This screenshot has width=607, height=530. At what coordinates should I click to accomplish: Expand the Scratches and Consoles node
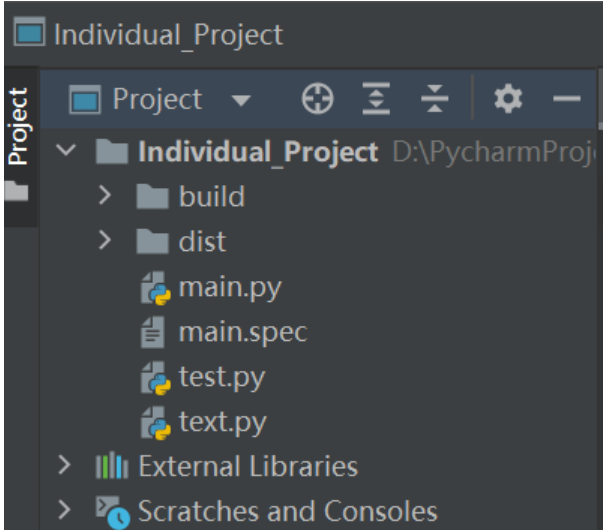[x=64, y=509]
